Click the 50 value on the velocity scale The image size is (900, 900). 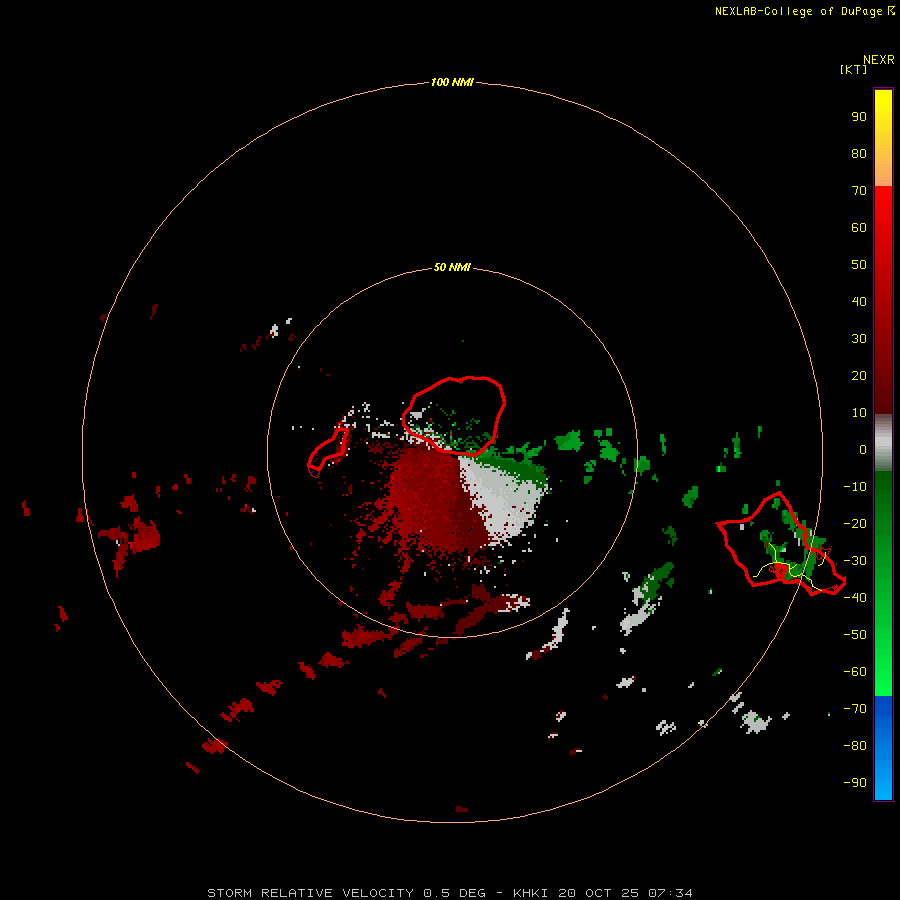(859, 265)
